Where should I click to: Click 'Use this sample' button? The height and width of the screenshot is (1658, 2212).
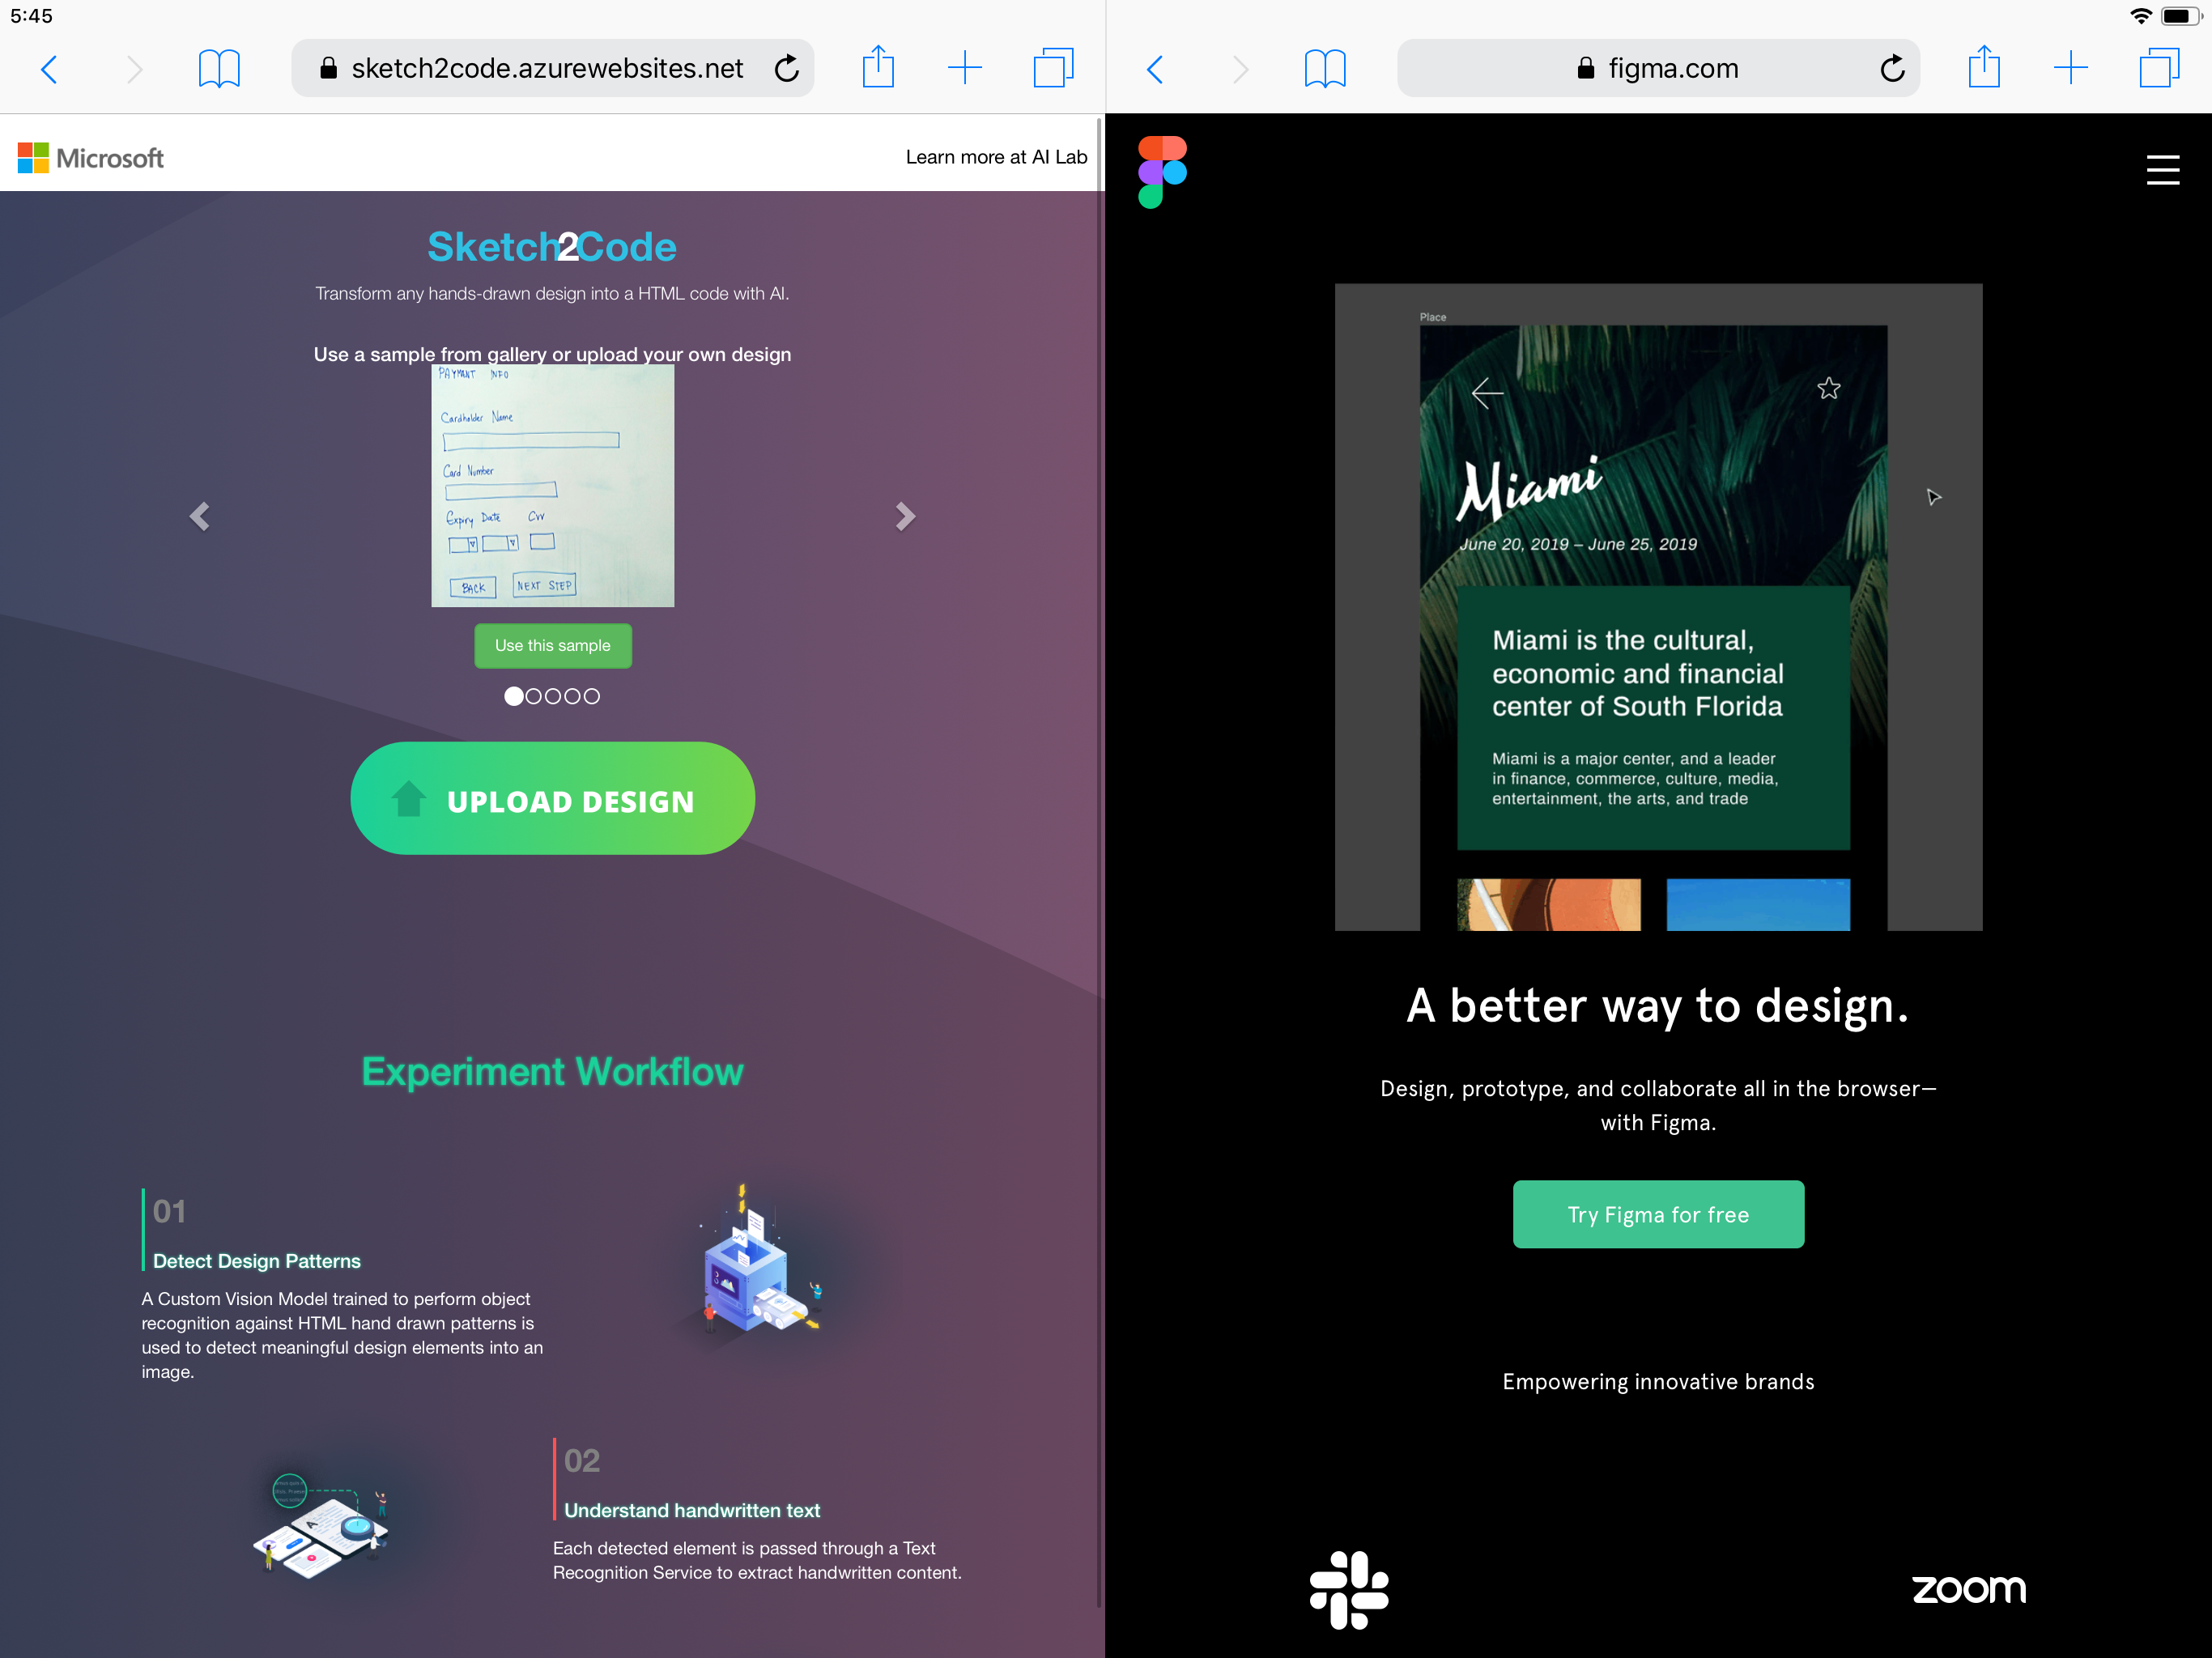pyautogui.click(x=552, y=644)
